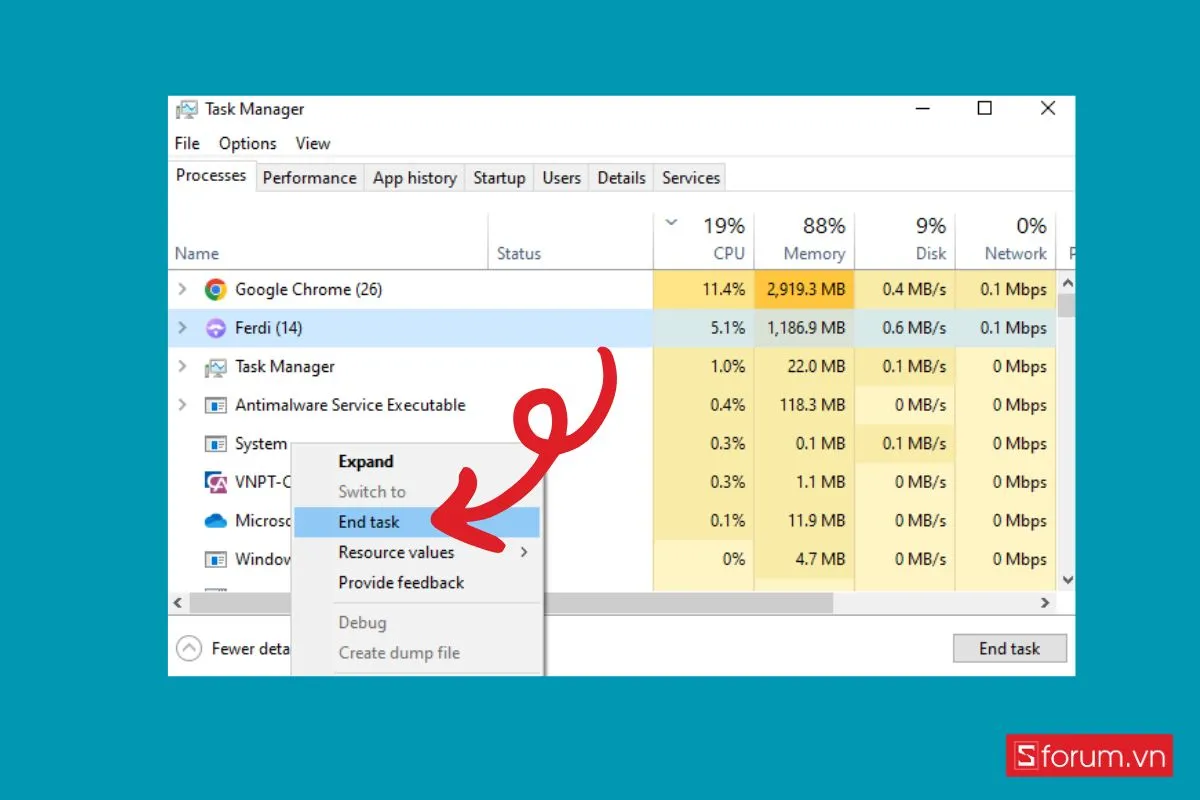Click the Ferdi app icon
This screenshot has height=800, width=1200.
(215, 328)
